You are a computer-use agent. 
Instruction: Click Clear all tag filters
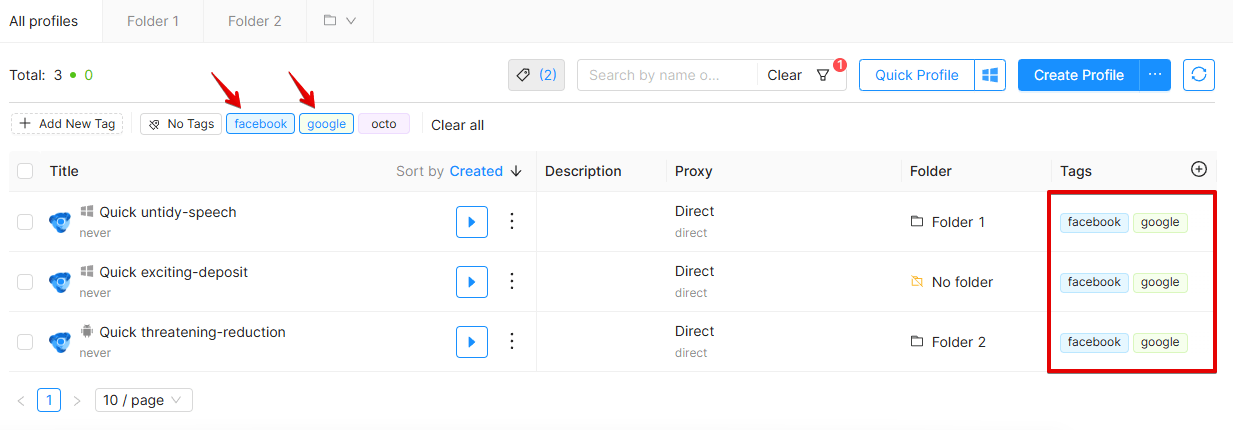(458, 125)
